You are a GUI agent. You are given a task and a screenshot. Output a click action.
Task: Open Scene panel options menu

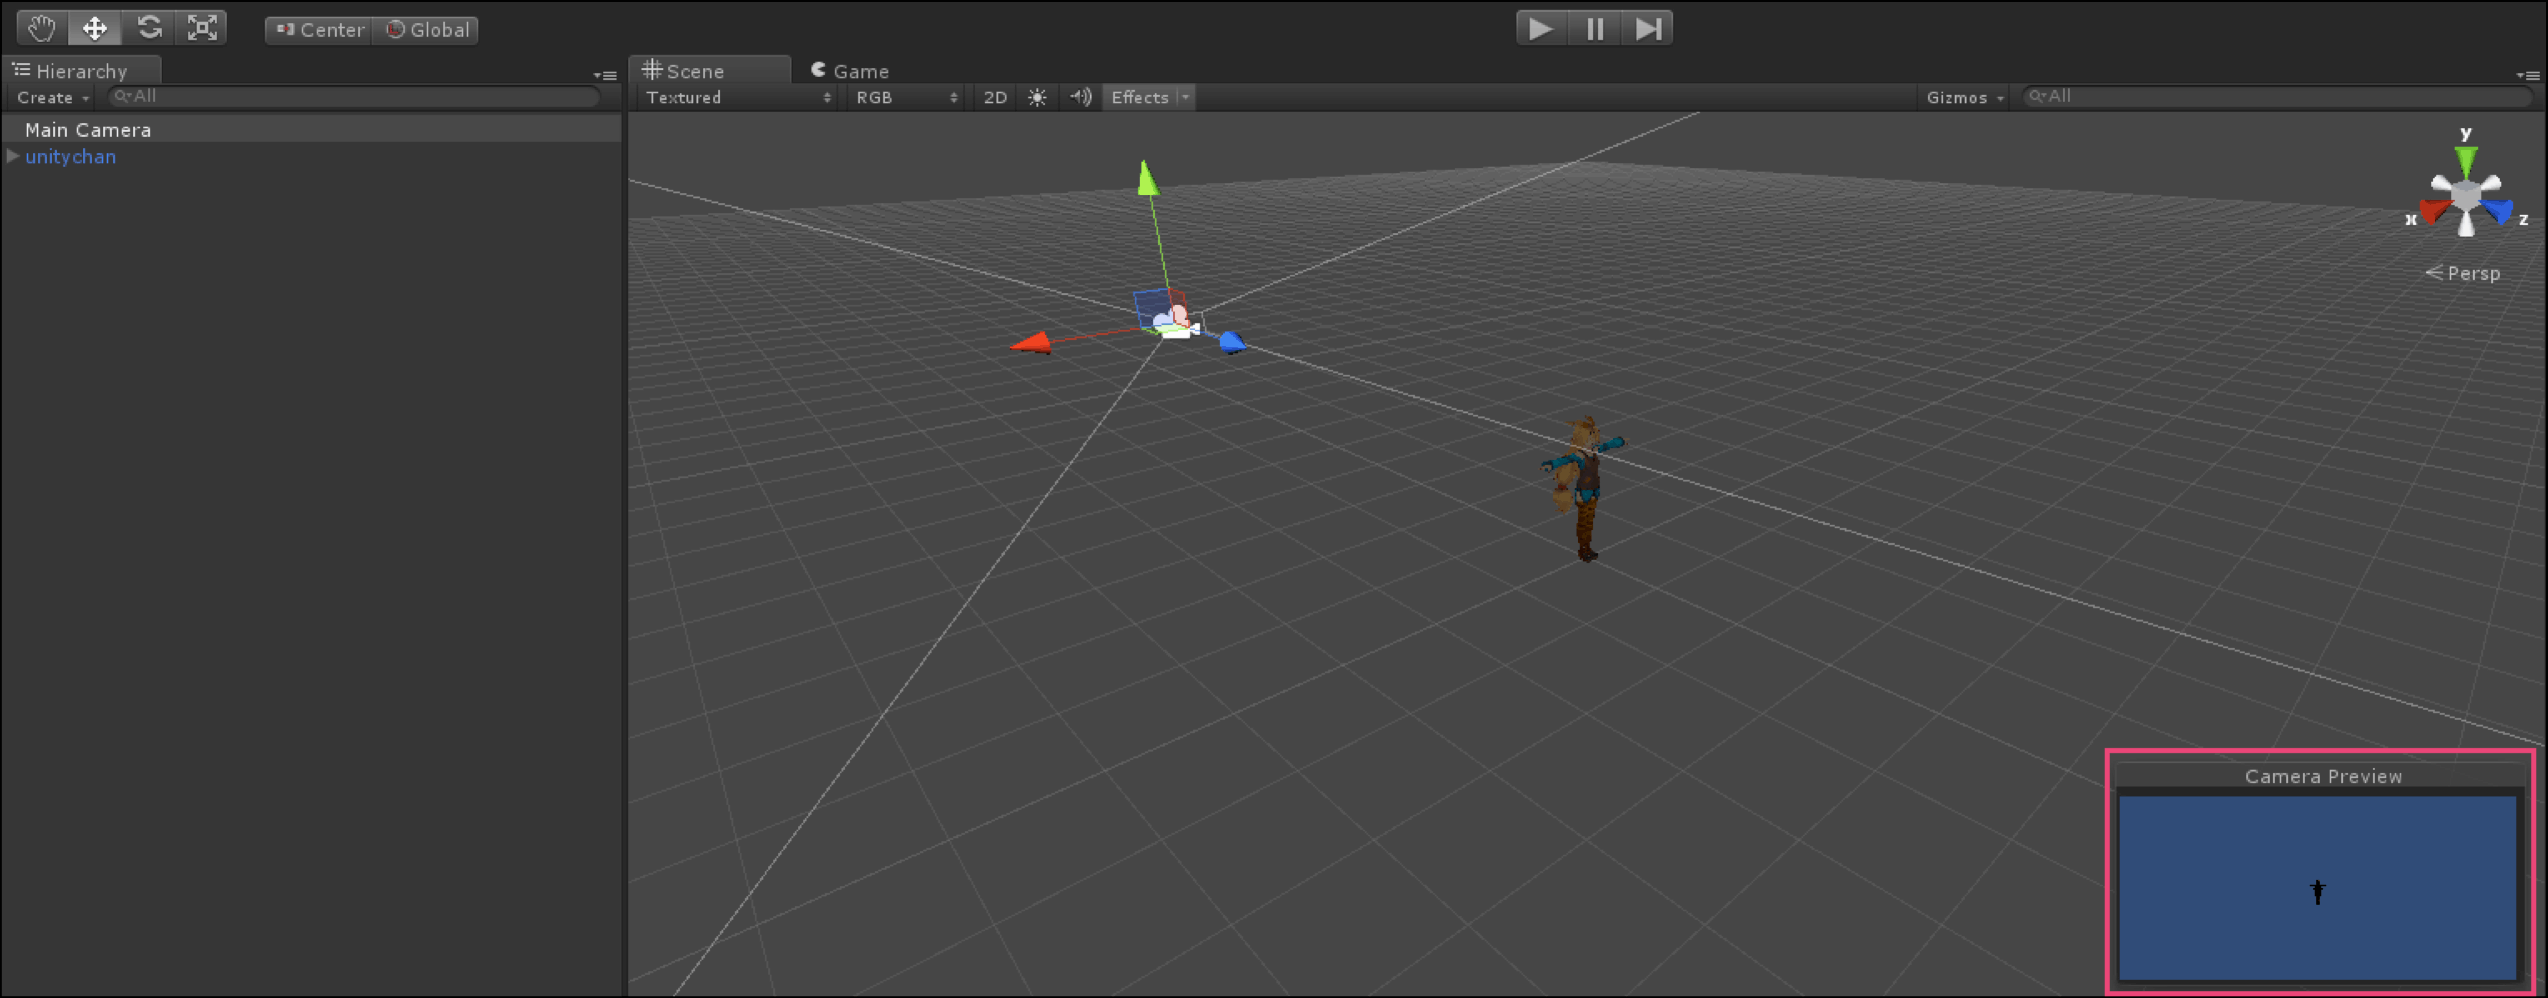click(x=2528, y=75)
